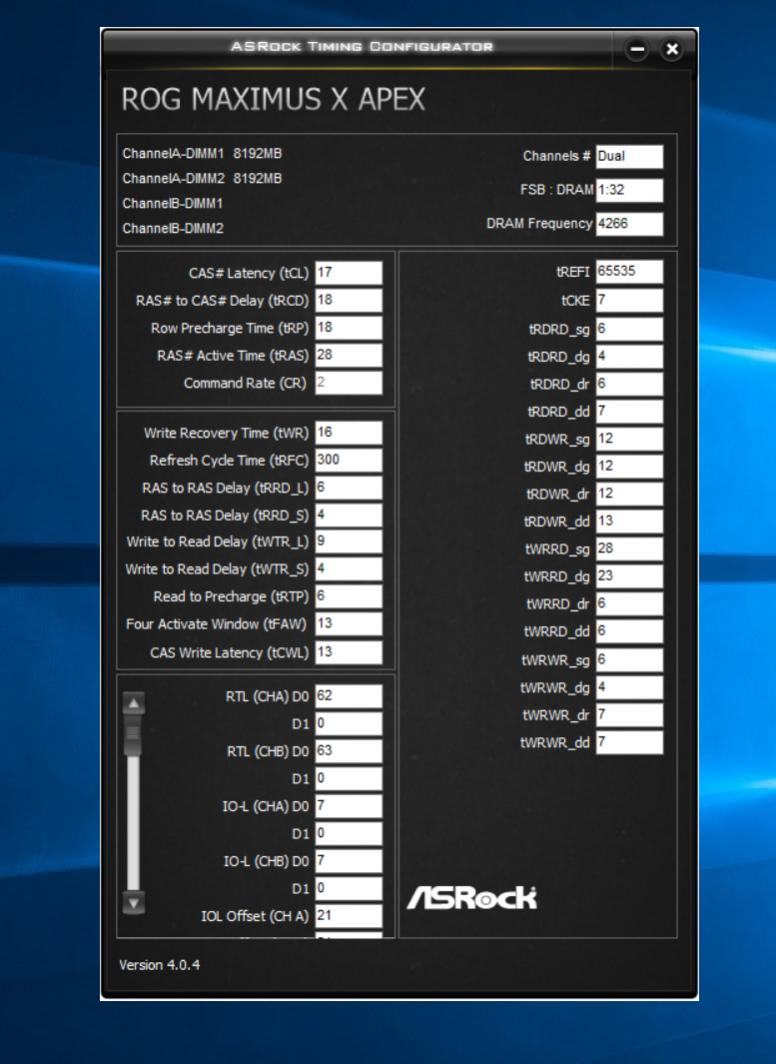Image resolution: width=776 pixels, height=1064 pixels.
Task: Click the tWRRD_dd value field
Action: coord(629,631)
